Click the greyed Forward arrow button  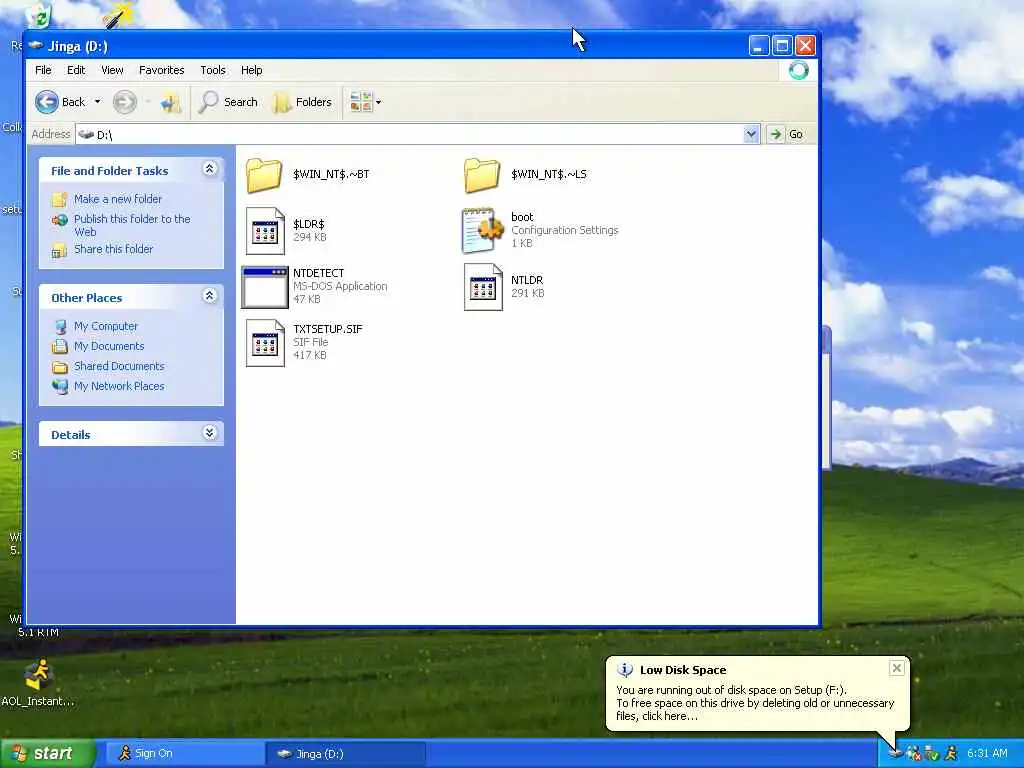[x=125, y=102]
